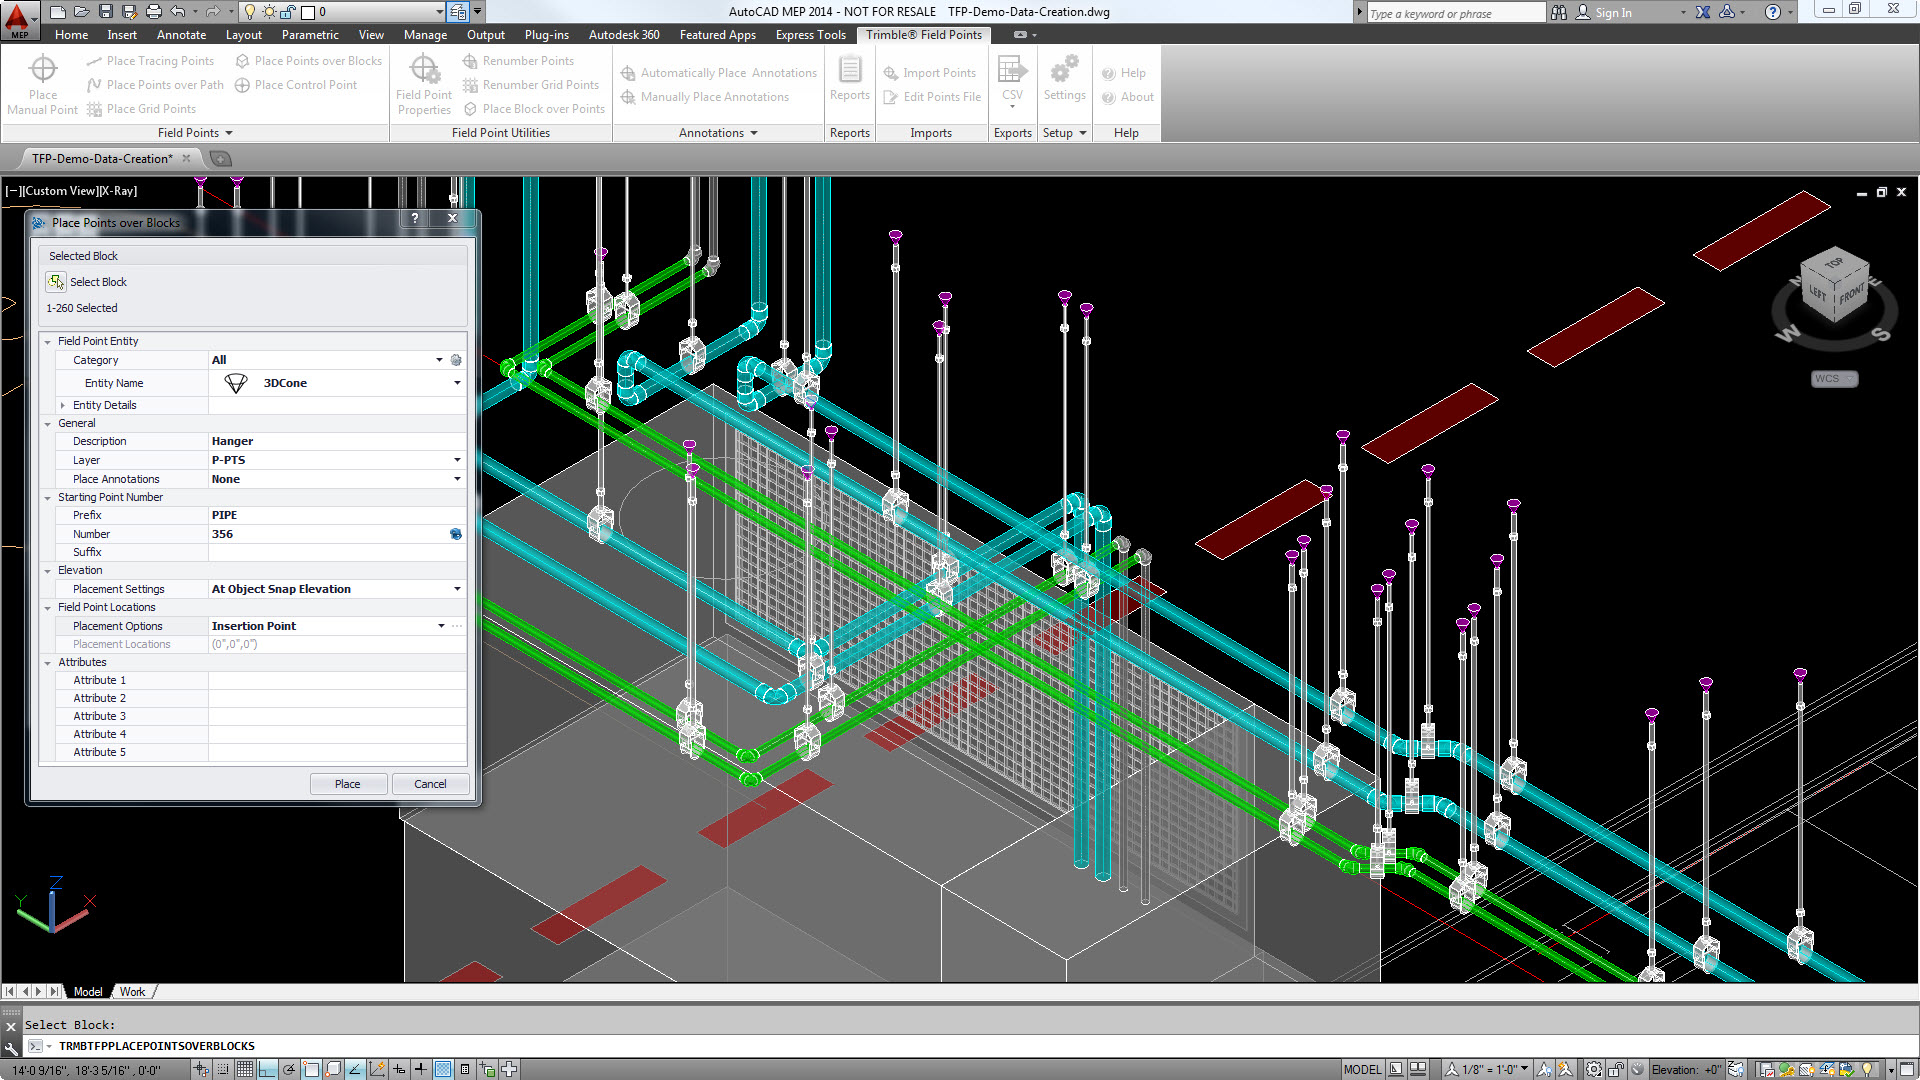This screenshot has width=1920, height=1080.
Task: Open the Annotate ribbon tab
Action: 181,35
